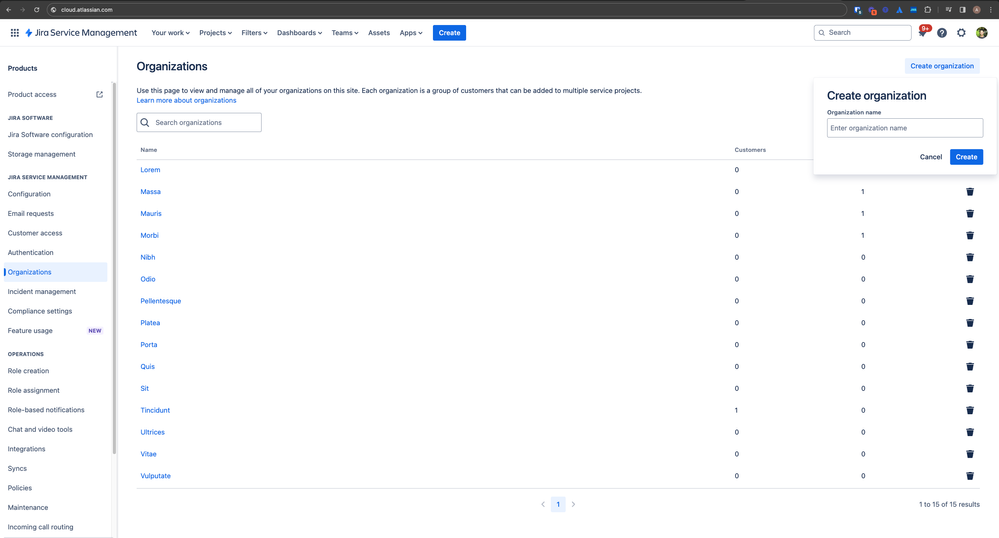Click the browser reload icon
Screen dimensions: 999x538
[36, 10]
